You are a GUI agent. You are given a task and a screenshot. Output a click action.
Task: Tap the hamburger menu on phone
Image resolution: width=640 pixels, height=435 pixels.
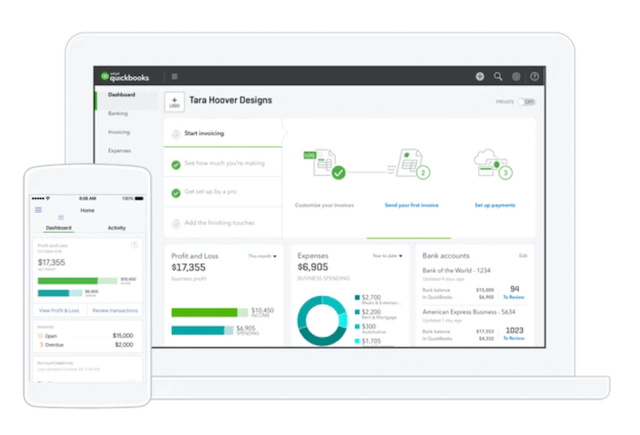pos(38,210)
